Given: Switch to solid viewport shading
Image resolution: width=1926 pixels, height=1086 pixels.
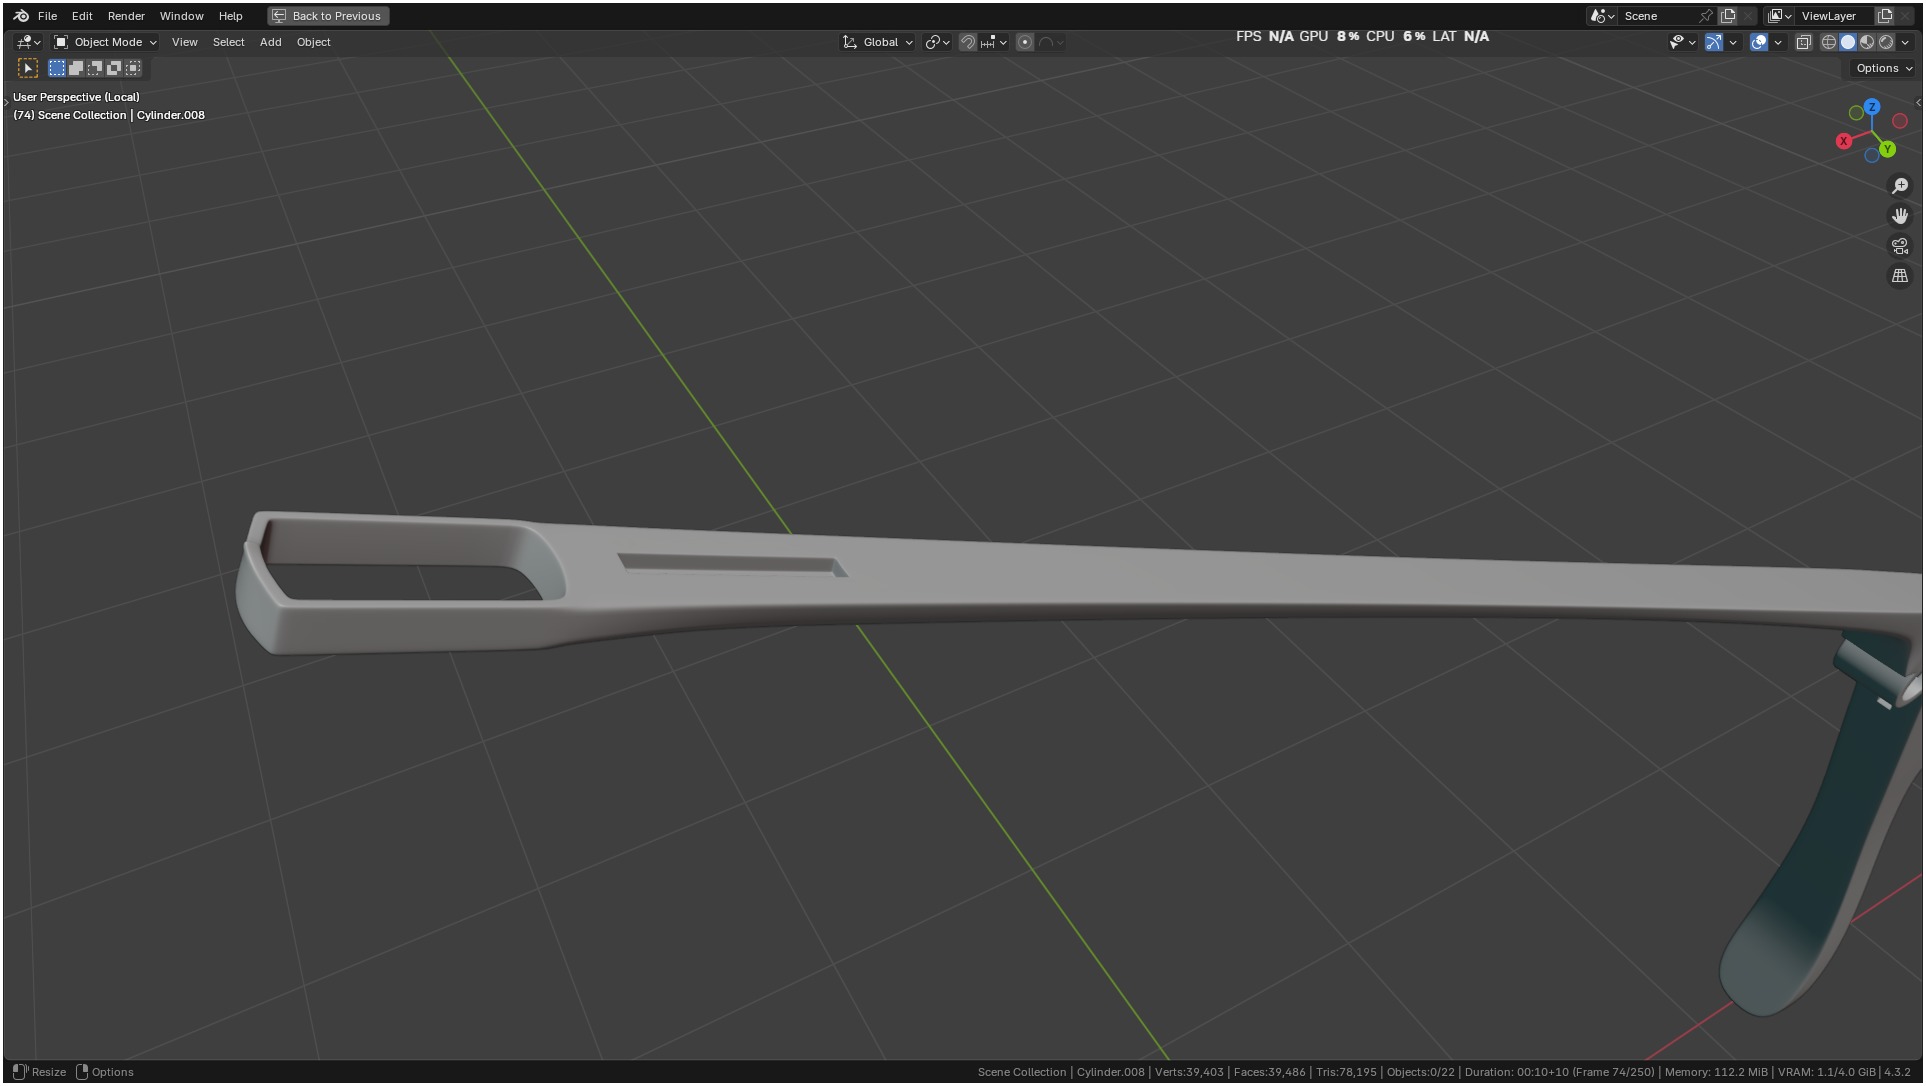Looking at the screenshot, I should pyautogui.click(x=1848, y=42).
